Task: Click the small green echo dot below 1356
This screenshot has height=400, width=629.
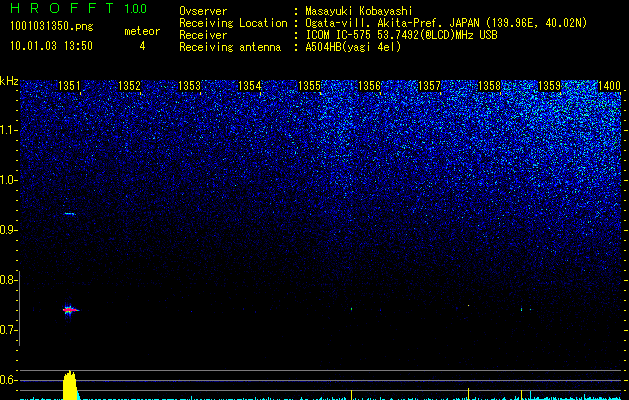Action: click(351, 309)
